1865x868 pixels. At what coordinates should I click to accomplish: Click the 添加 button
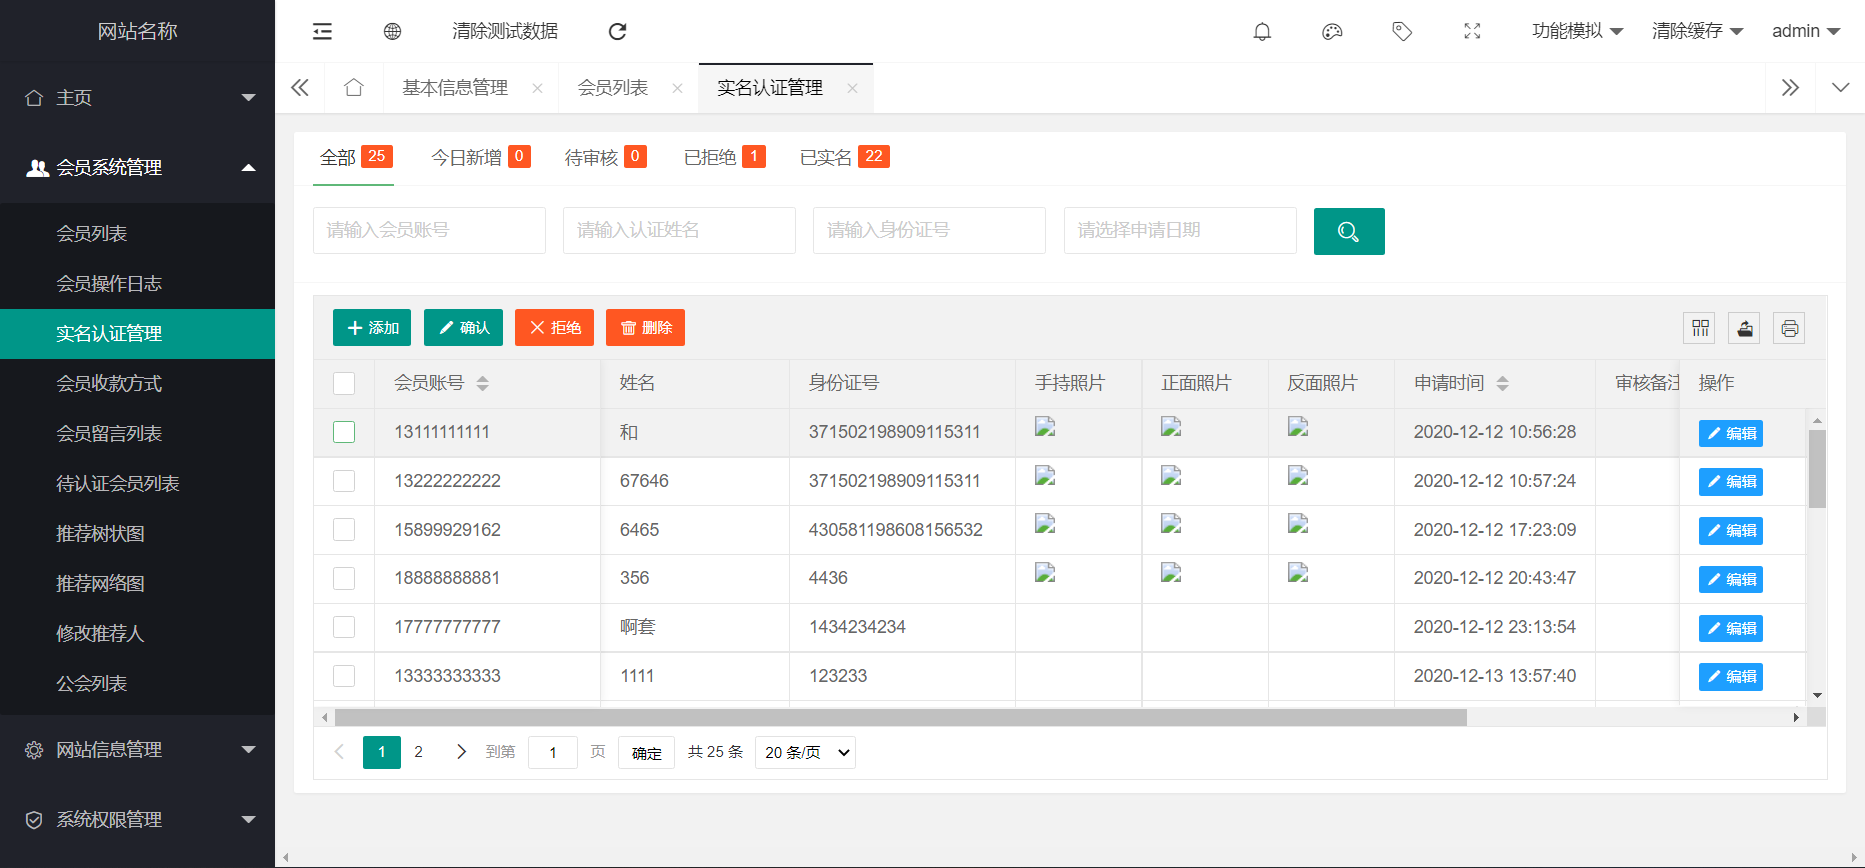pyautogui.click(x=372, y=328)
